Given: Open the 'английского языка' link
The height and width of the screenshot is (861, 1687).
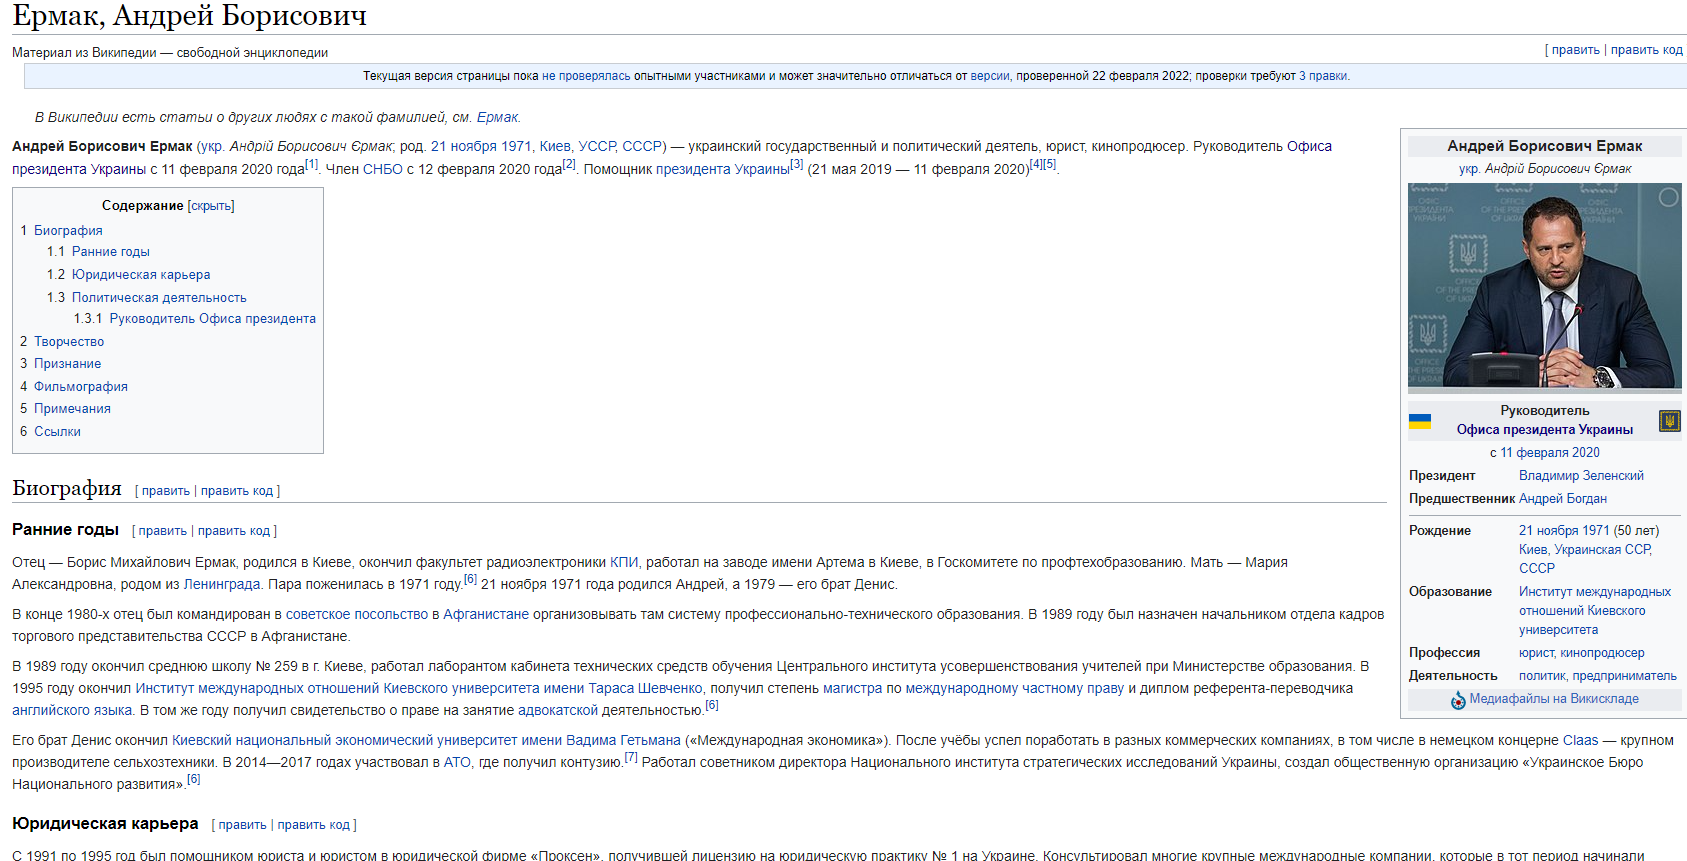Looking at the screenshot, I should (x=72, y=711).
